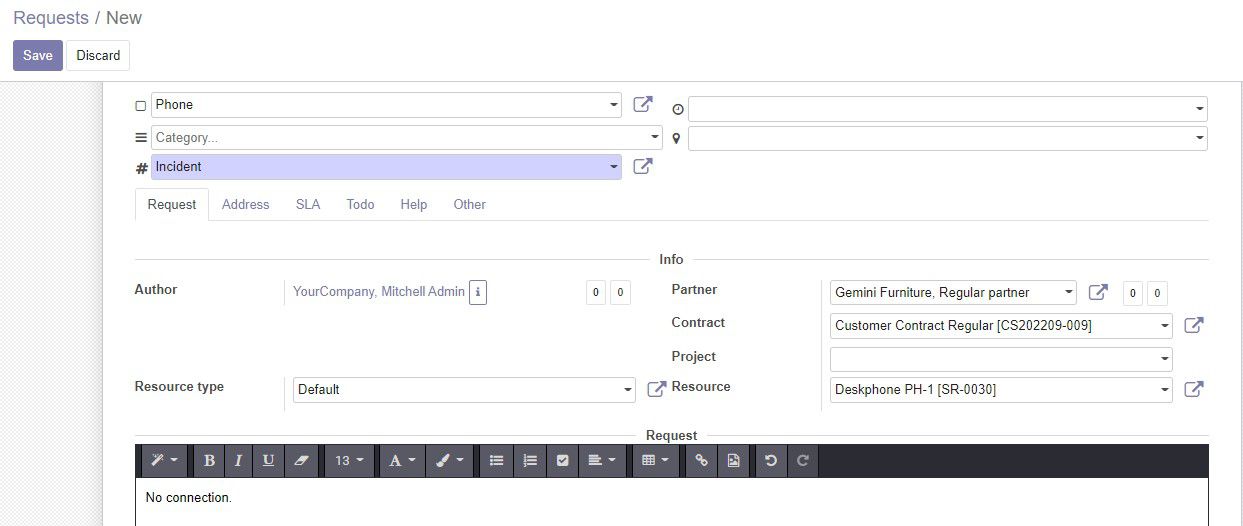
Task: Switch to Todo tab
Action: coord(360,204)
